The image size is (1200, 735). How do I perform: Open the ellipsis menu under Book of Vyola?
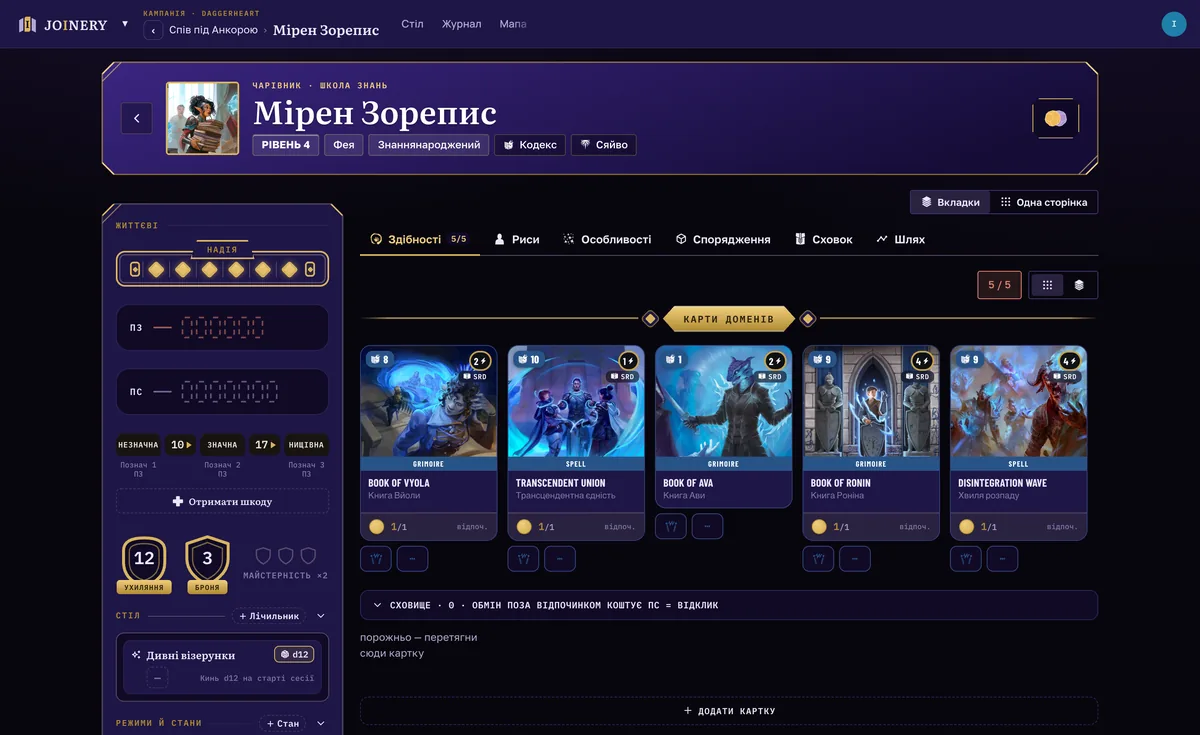point(412,559)
